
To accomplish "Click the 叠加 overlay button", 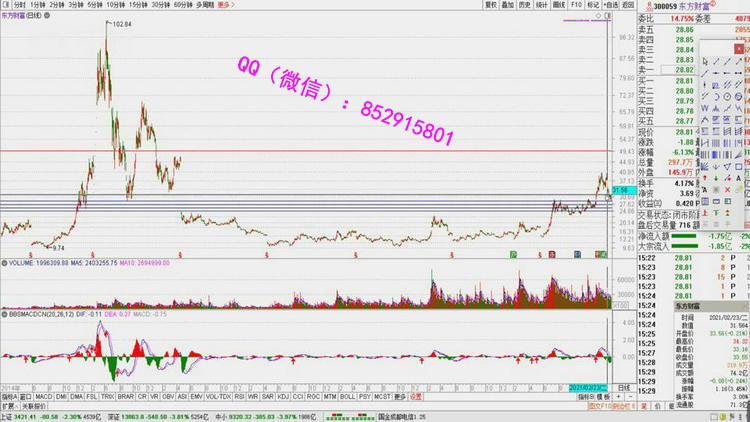I will (x=507, y=5).
